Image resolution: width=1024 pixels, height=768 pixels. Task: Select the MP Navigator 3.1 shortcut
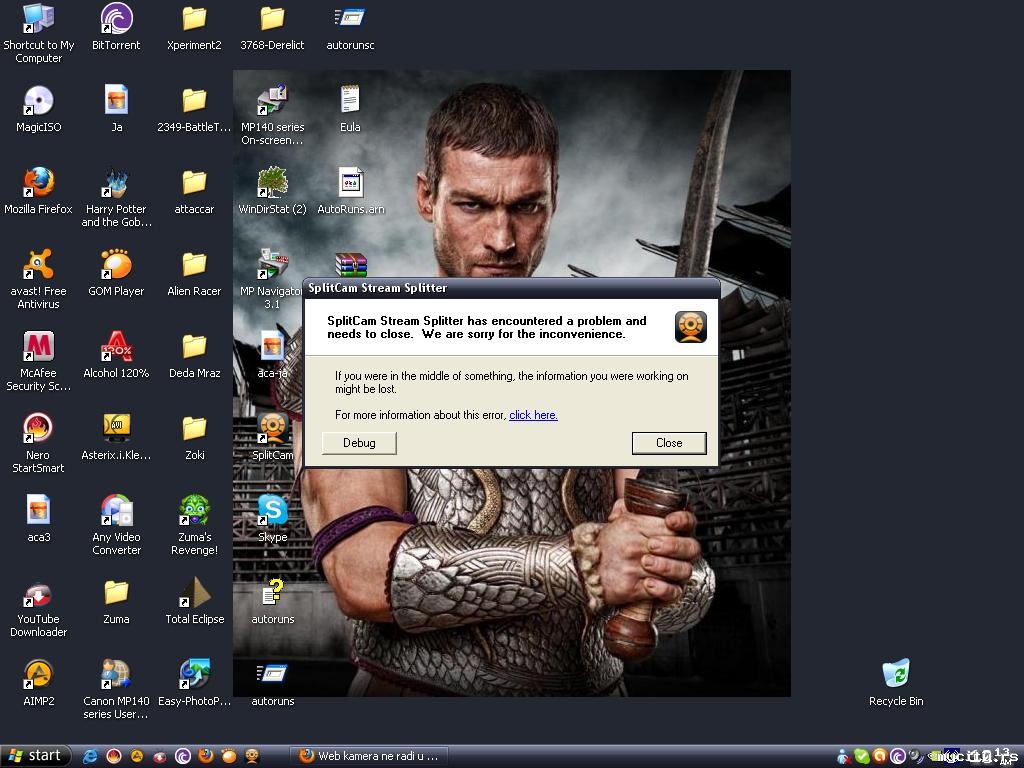click(272, 279)
